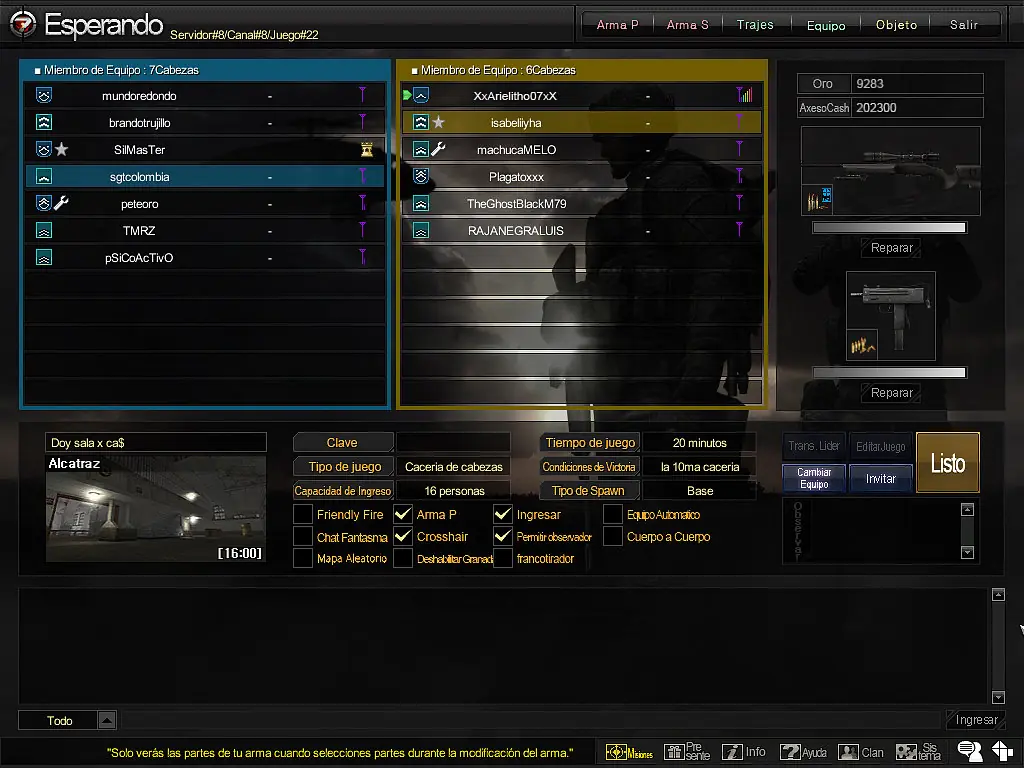
Task: Click the Listo ready button
Action: click(948, 462)
